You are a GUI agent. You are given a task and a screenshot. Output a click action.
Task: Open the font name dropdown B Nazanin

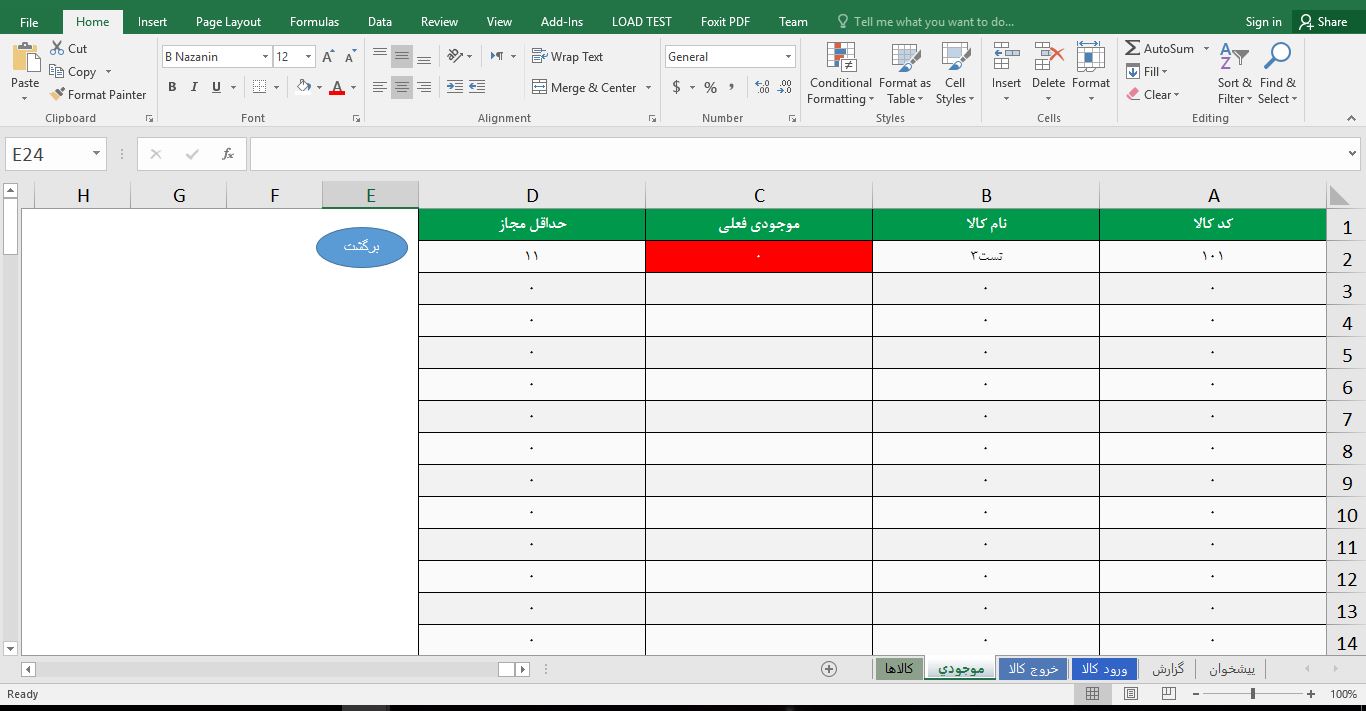click(x=265, y=57)
